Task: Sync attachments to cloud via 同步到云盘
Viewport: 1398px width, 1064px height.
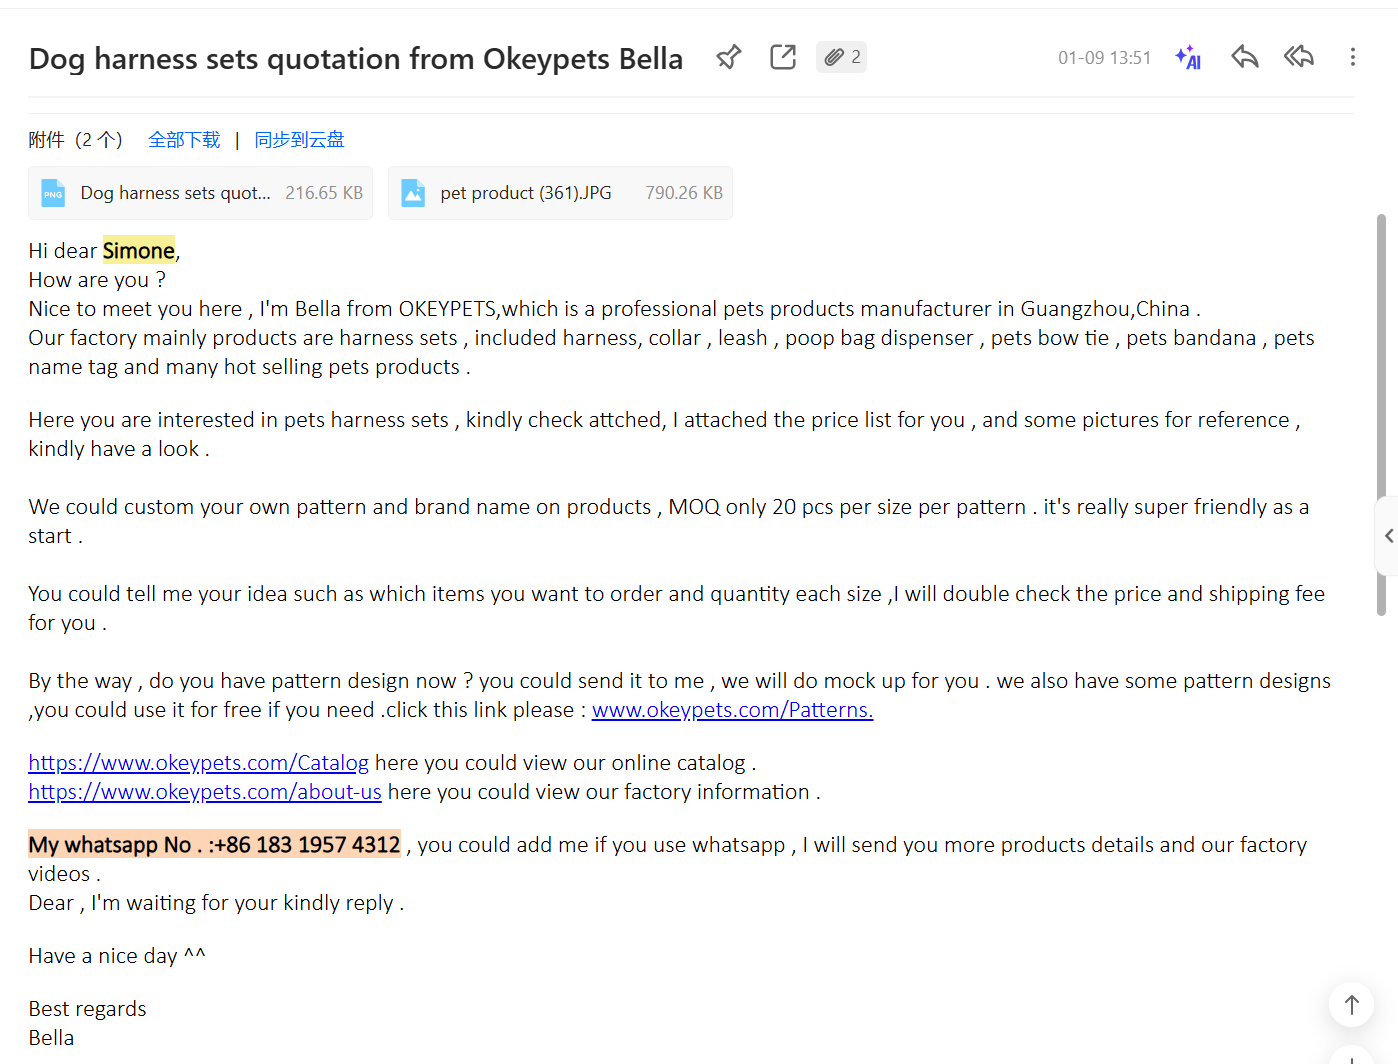Action: [299, 140]
